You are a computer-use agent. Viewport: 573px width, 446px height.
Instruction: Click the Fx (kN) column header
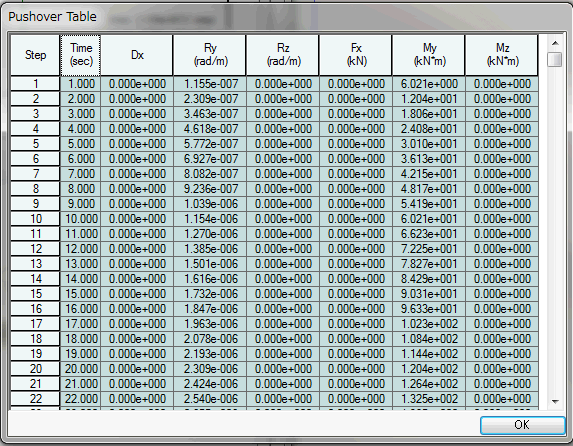pyautogui.click(x=356, y=55)
